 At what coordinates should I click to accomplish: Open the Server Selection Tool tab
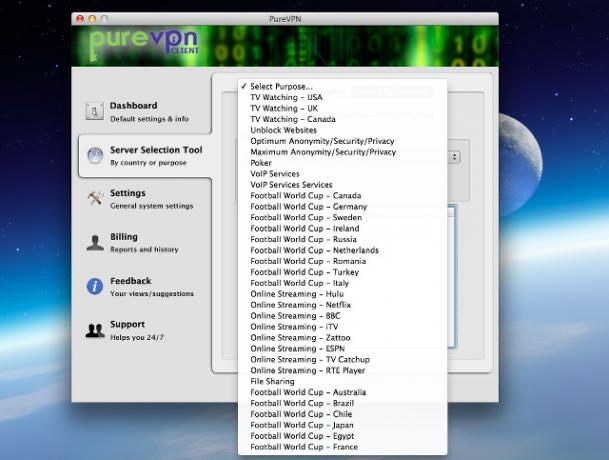pyautogui.click(x=145, y=156)
